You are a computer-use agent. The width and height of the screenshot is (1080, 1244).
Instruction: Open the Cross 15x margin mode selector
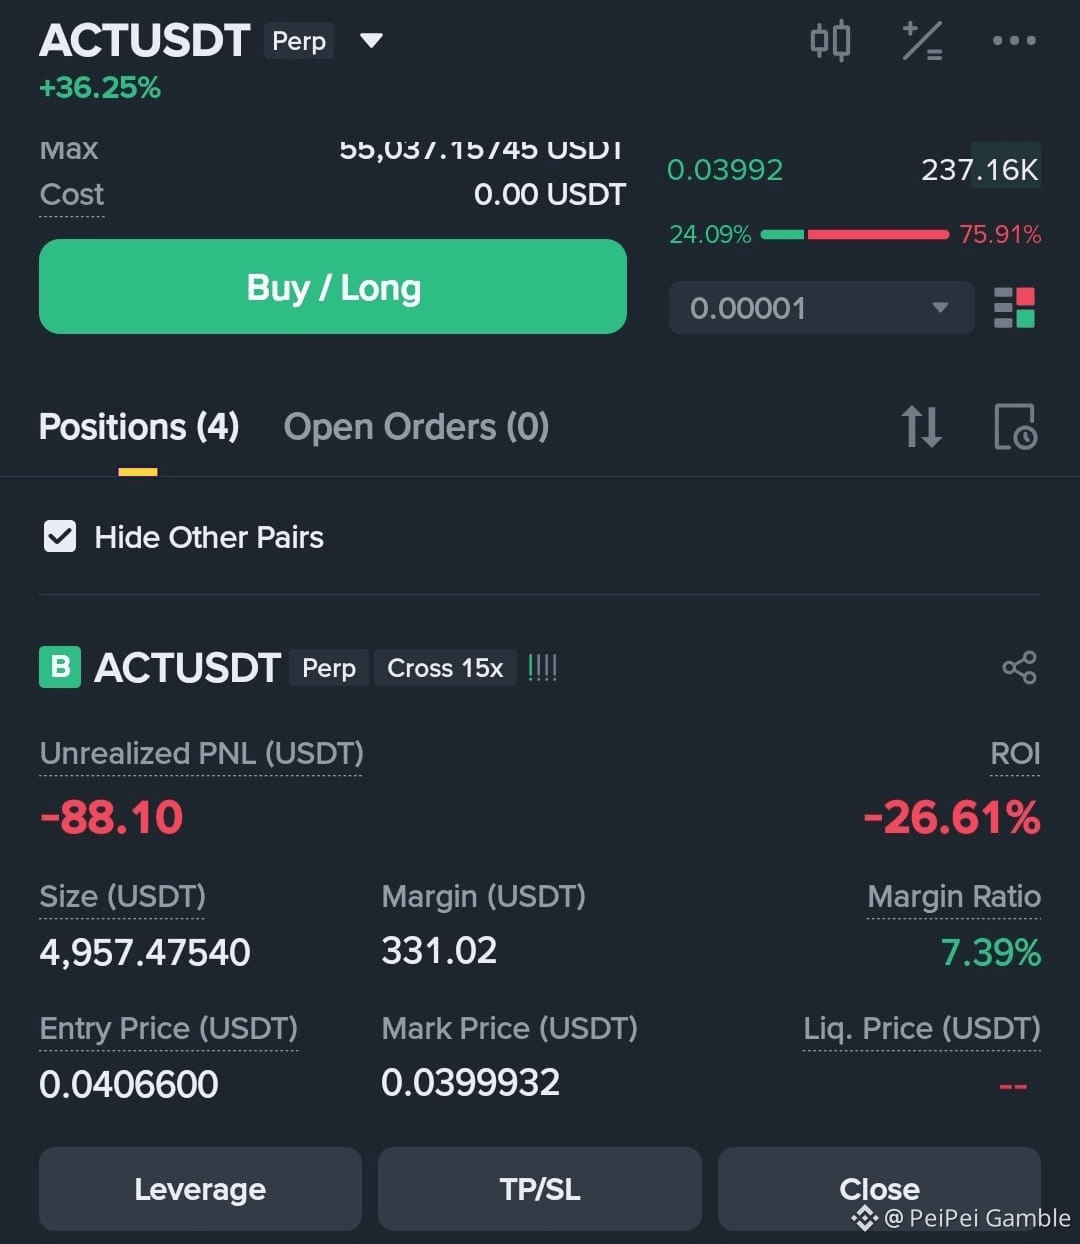point(445,668)
